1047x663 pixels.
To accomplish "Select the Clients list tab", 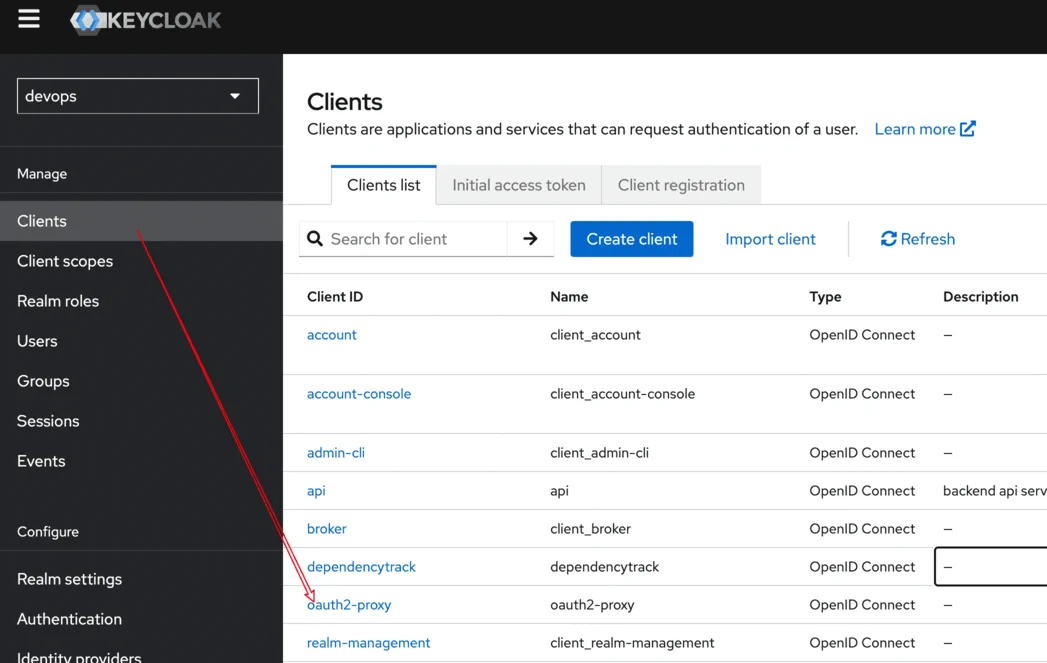I will 383,185.
